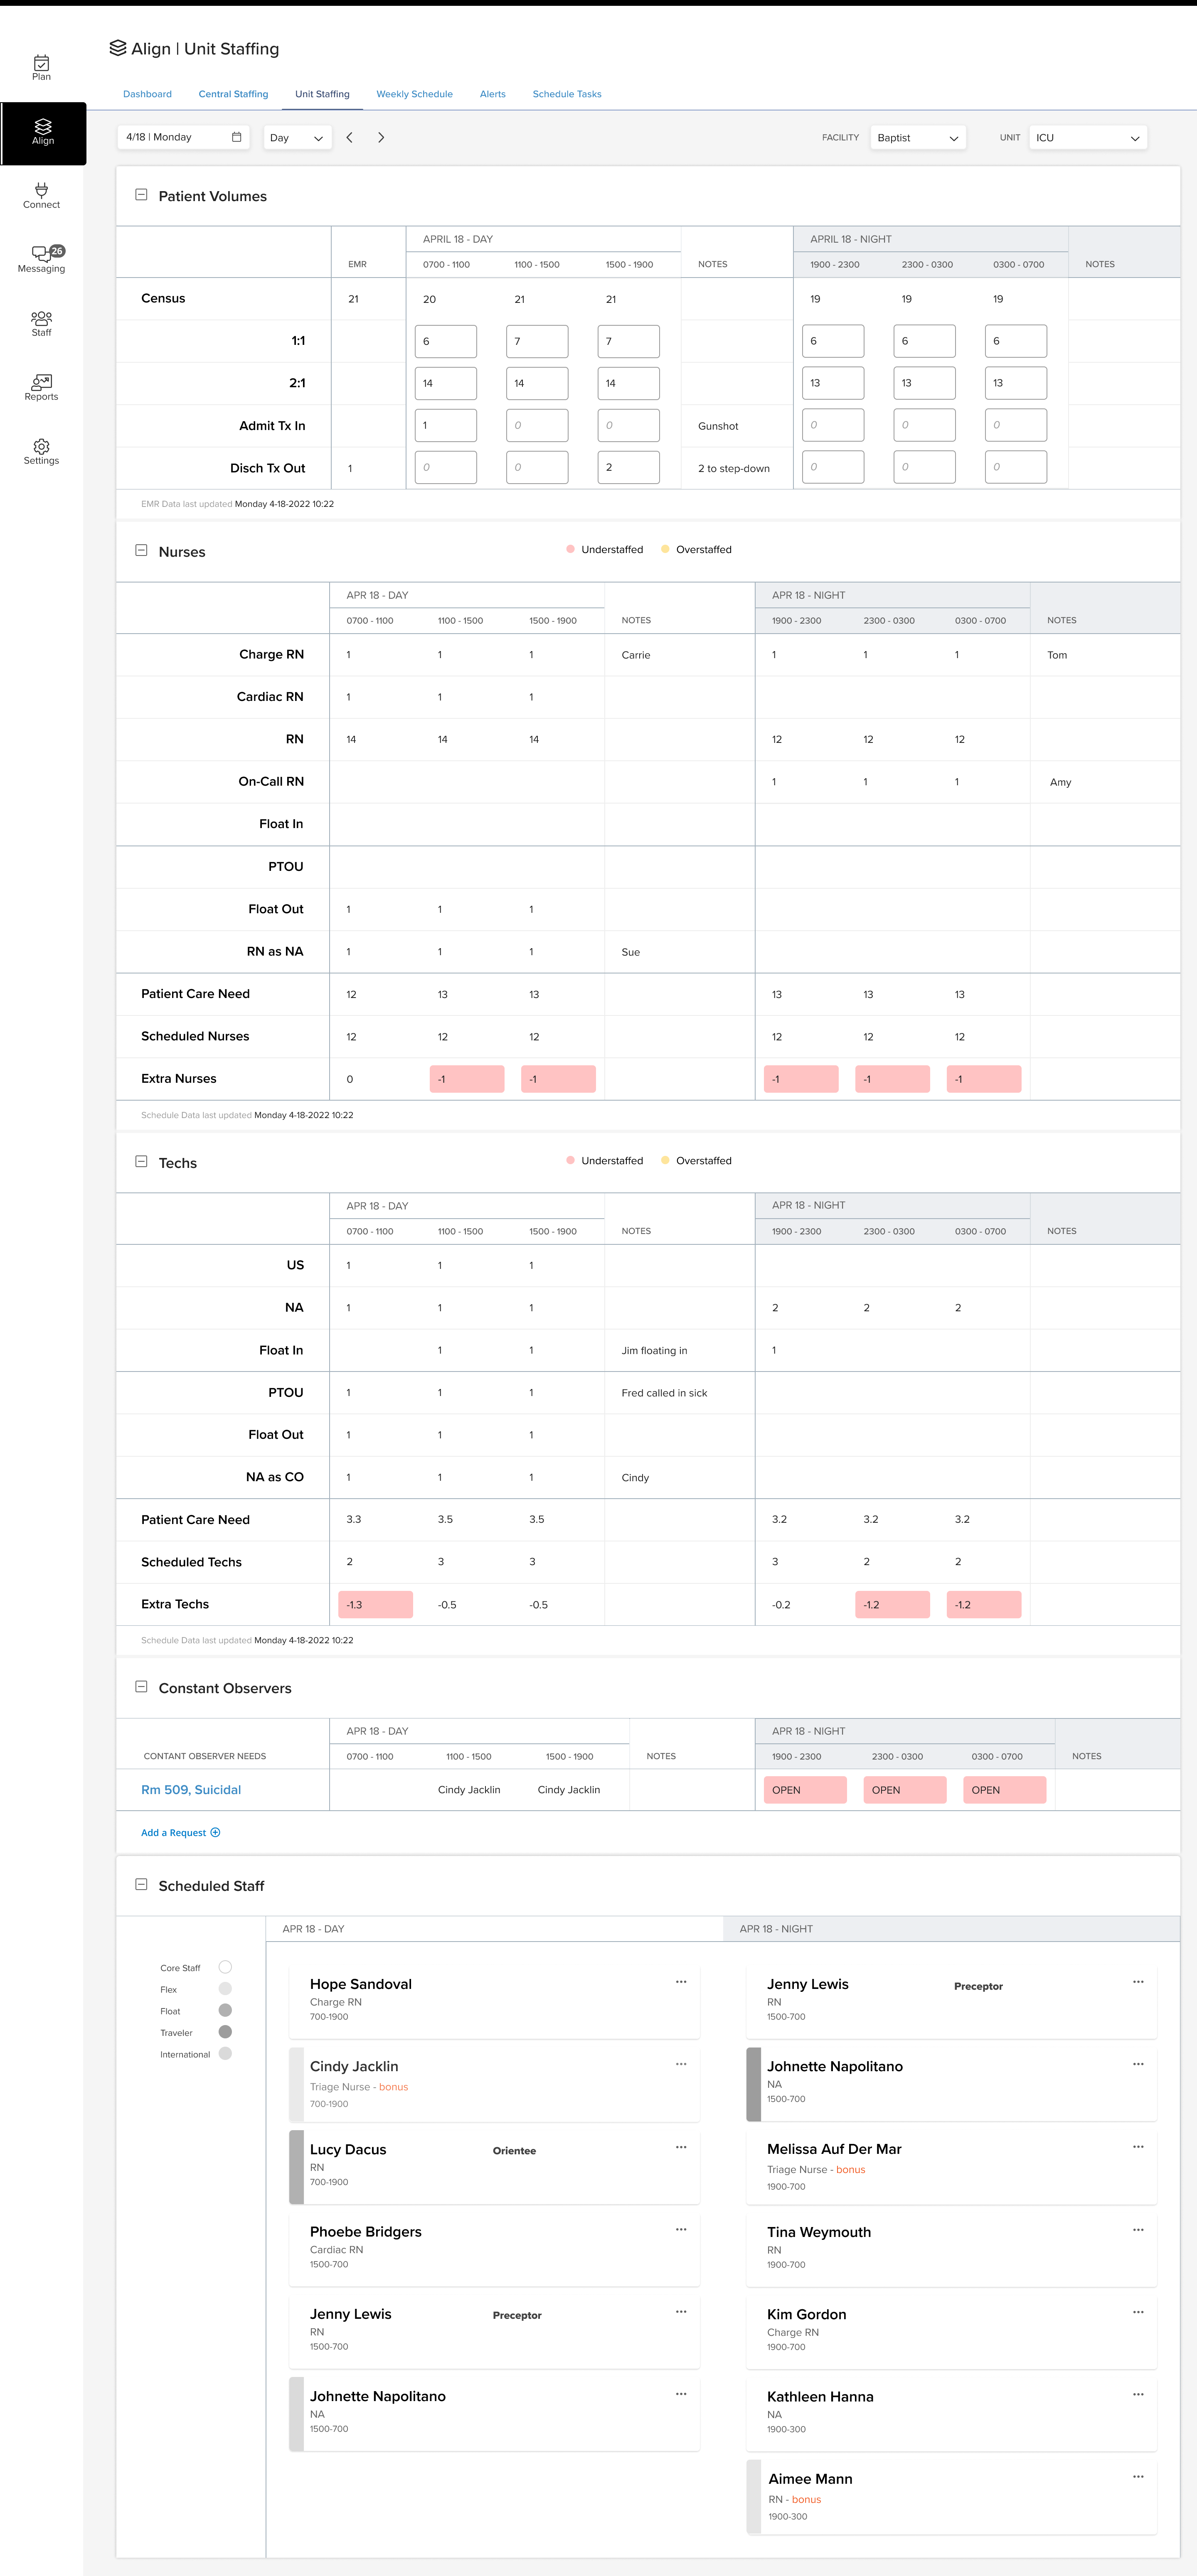Toggle the Traveler legend circle
1197x2576 pixels.
225,2032
